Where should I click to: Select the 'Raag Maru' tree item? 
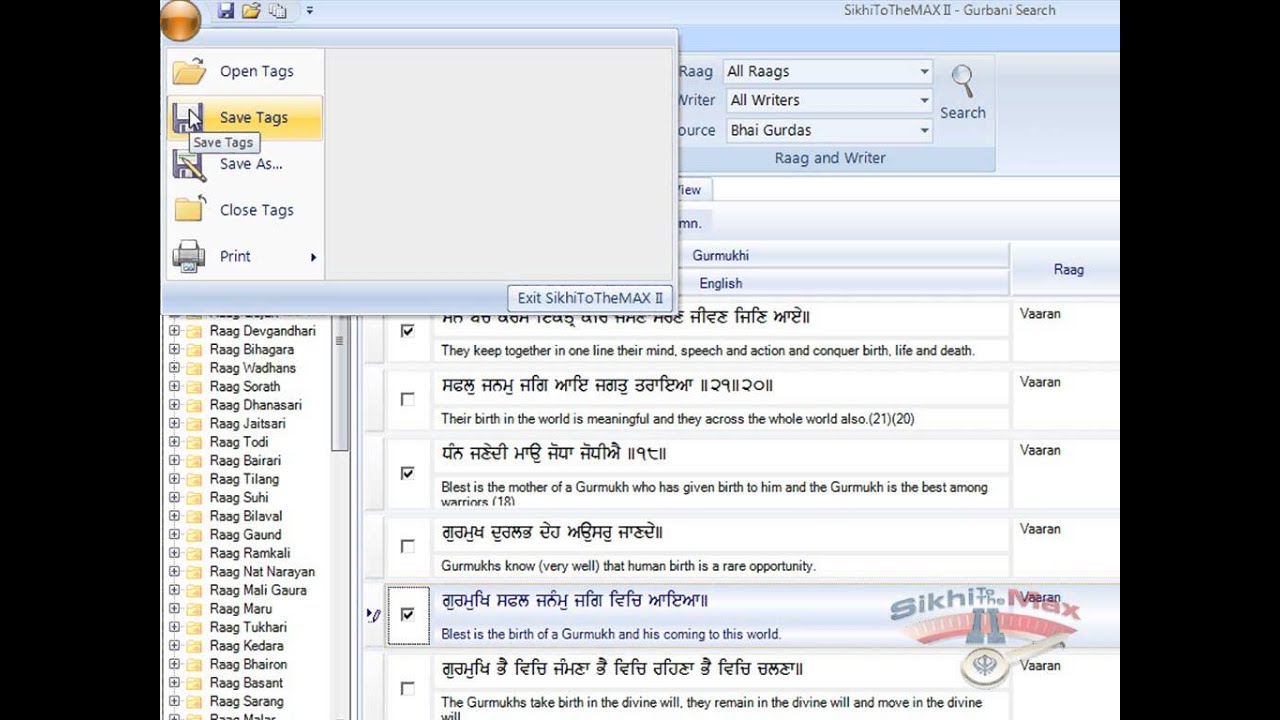point(240,609)
